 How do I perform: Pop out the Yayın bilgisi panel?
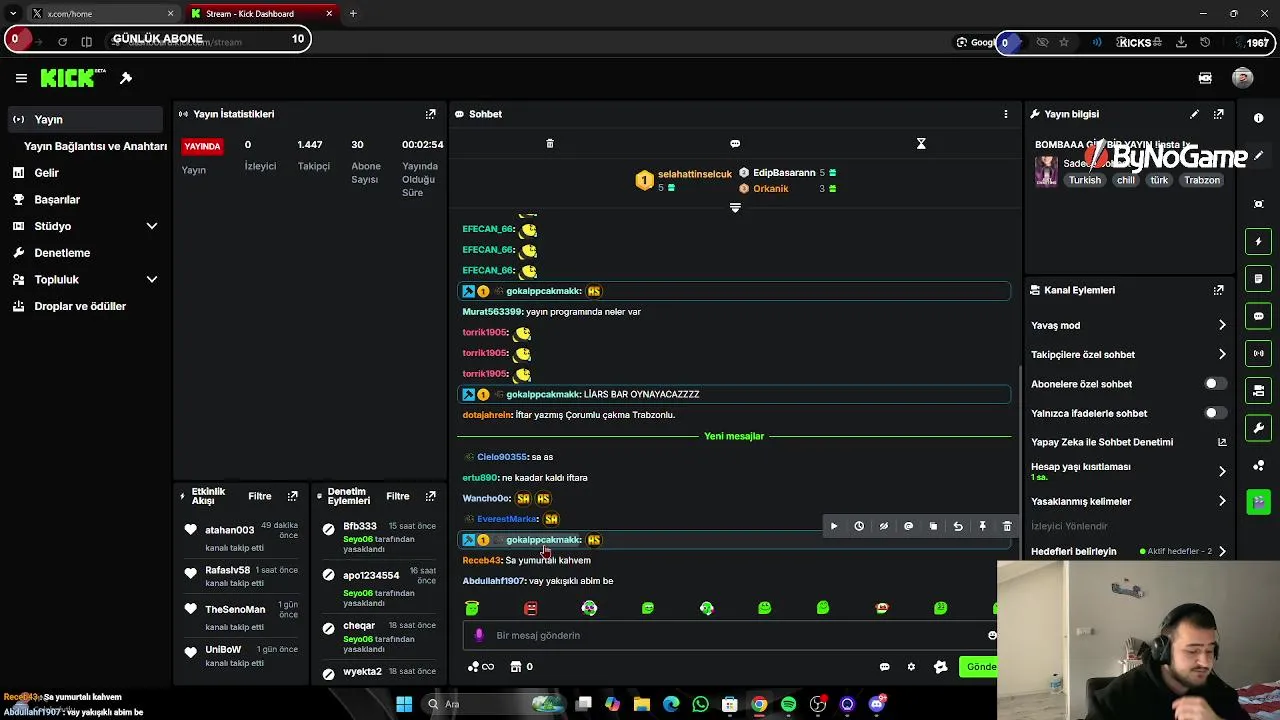[x=1219, y=114]
